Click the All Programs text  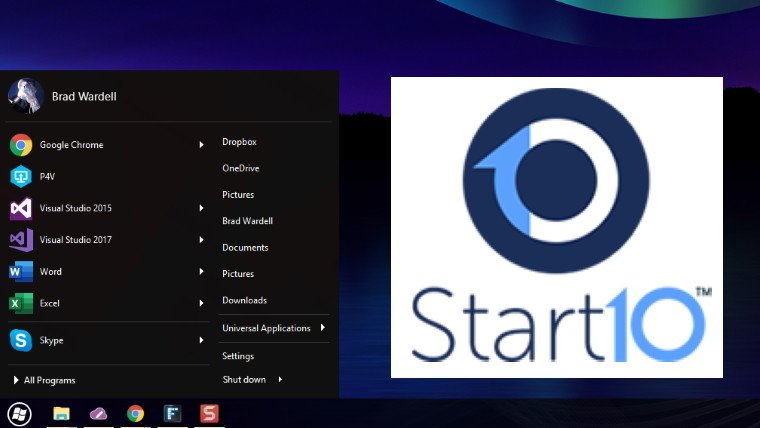click(x=50, y=380)
